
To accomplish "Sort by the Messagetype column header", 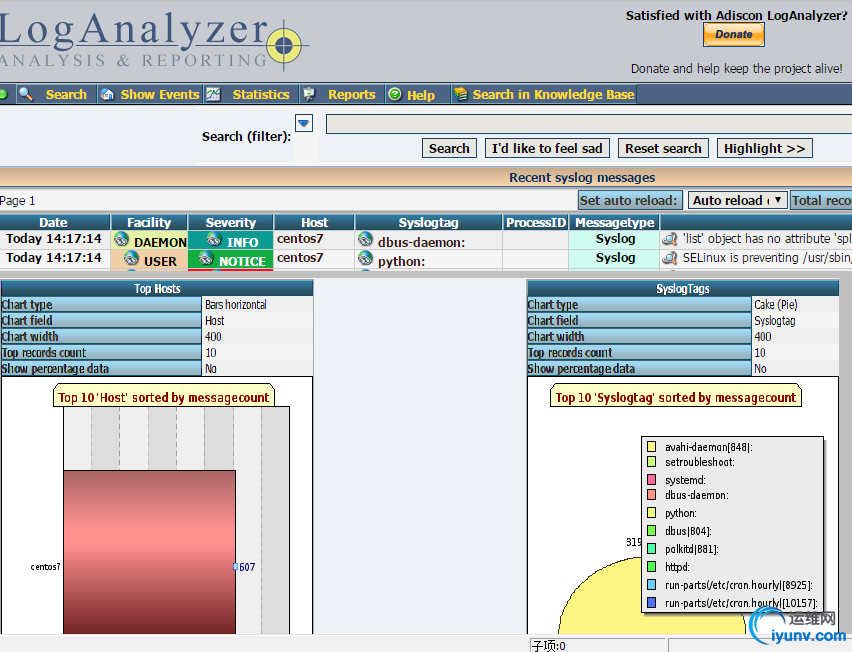I will (x=615, y=222).
